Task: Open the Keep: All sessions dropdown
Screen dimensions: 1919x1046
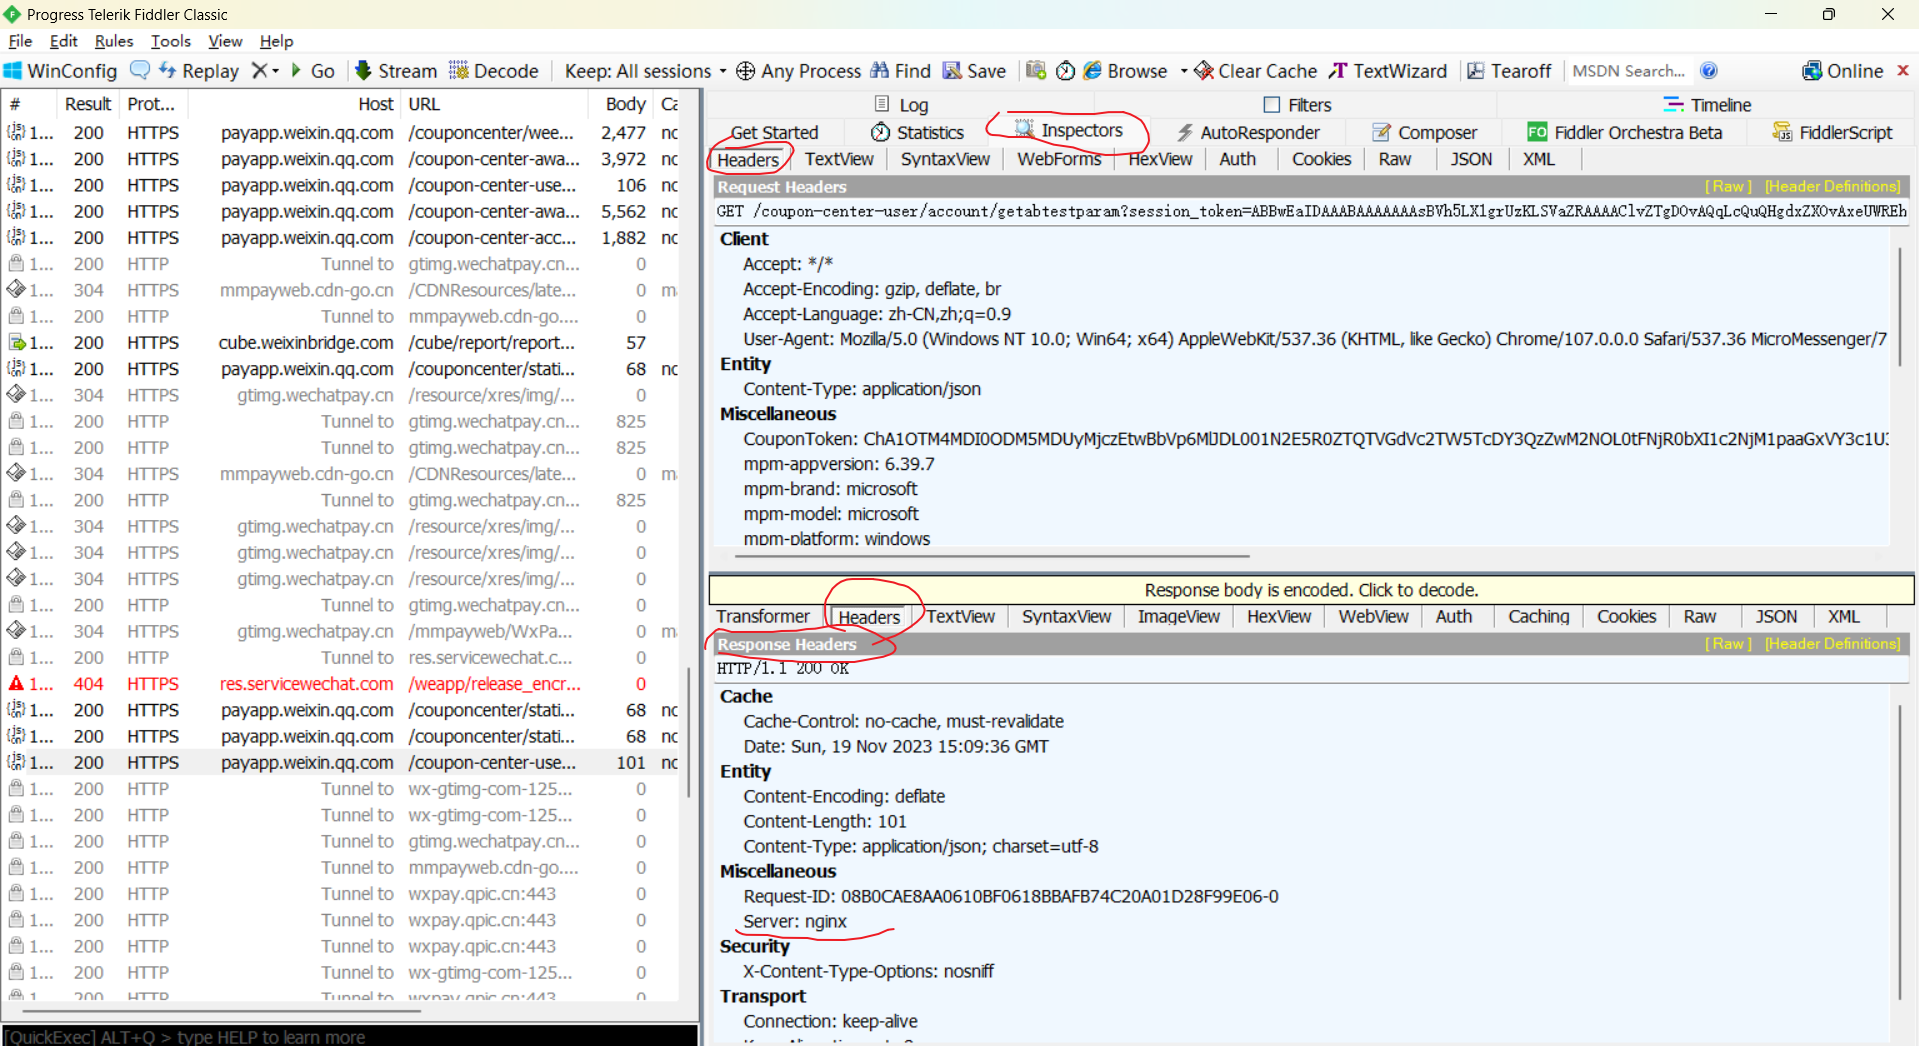Action: [645, 71]
